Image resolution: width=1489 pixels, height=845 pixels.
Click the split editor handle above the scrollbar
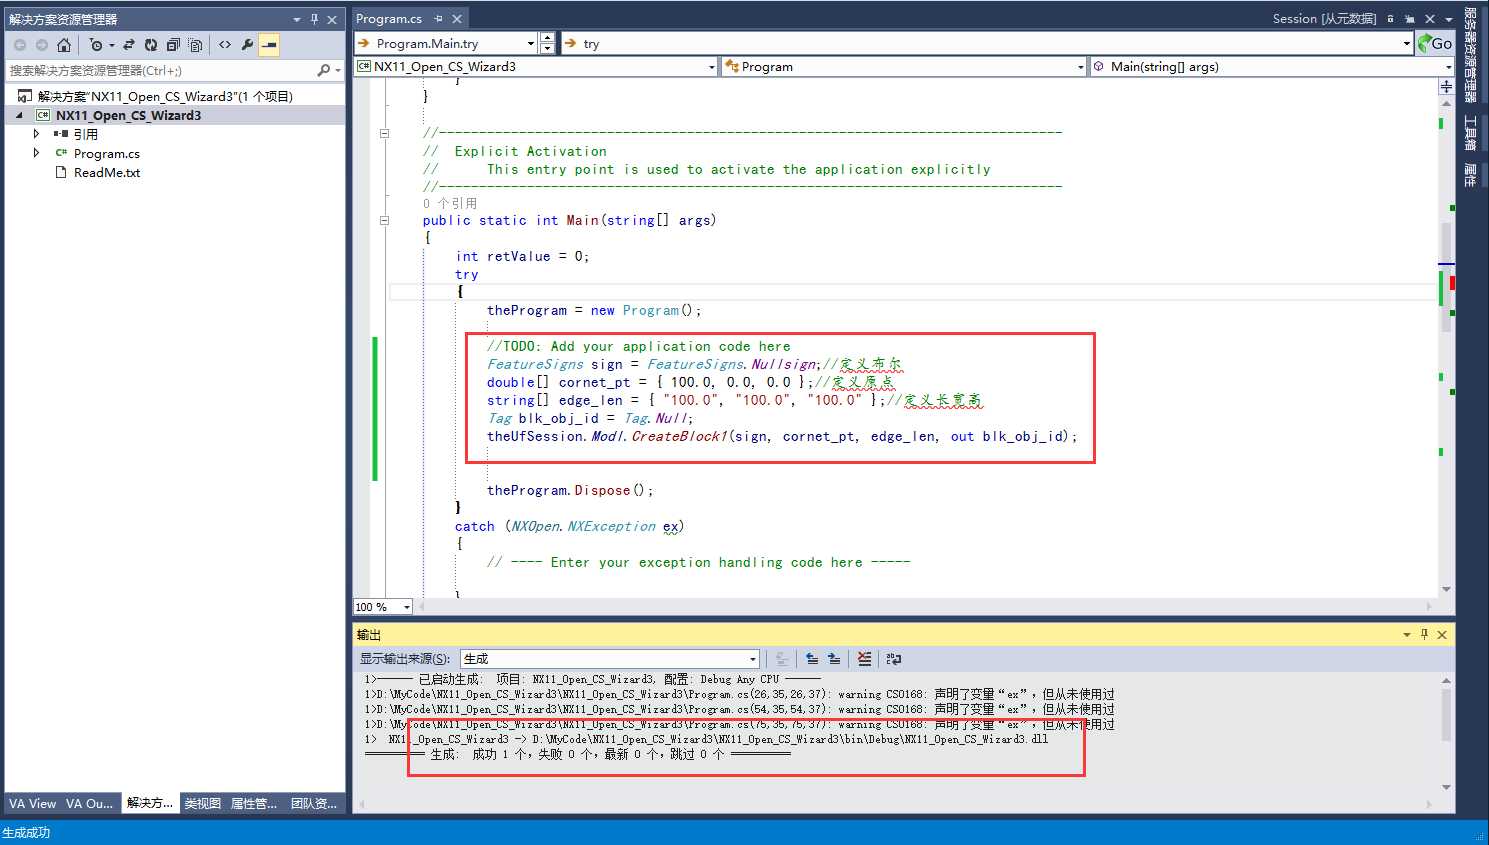pos(1446,87)
